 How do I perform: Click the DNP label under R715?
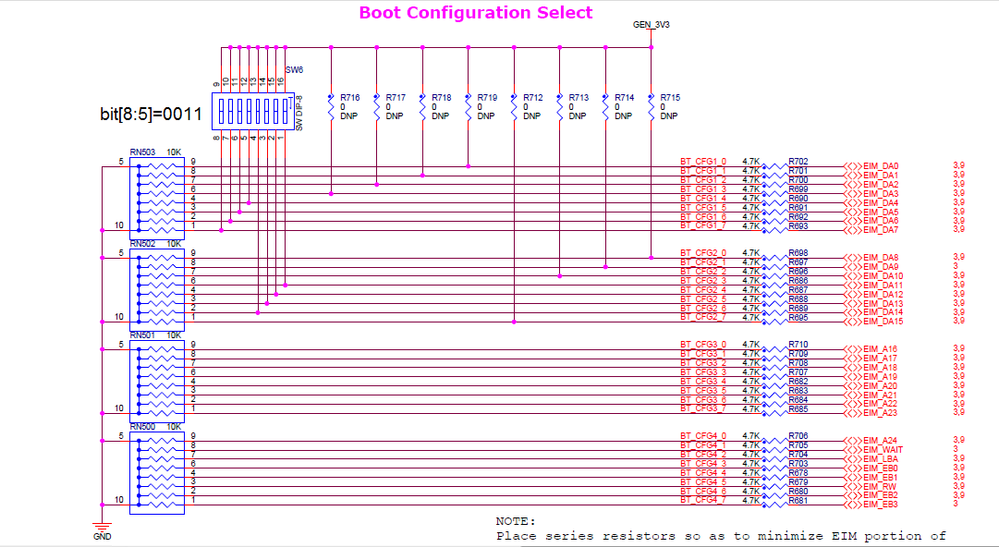click(x=669, y=116)
